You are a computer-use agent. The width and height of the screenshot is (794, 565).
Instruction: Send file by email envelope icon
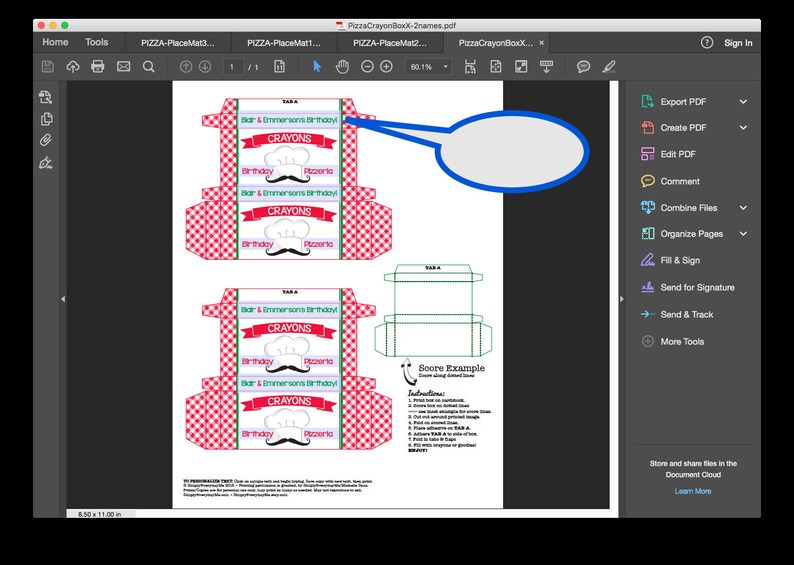click(x=124, y=66)
